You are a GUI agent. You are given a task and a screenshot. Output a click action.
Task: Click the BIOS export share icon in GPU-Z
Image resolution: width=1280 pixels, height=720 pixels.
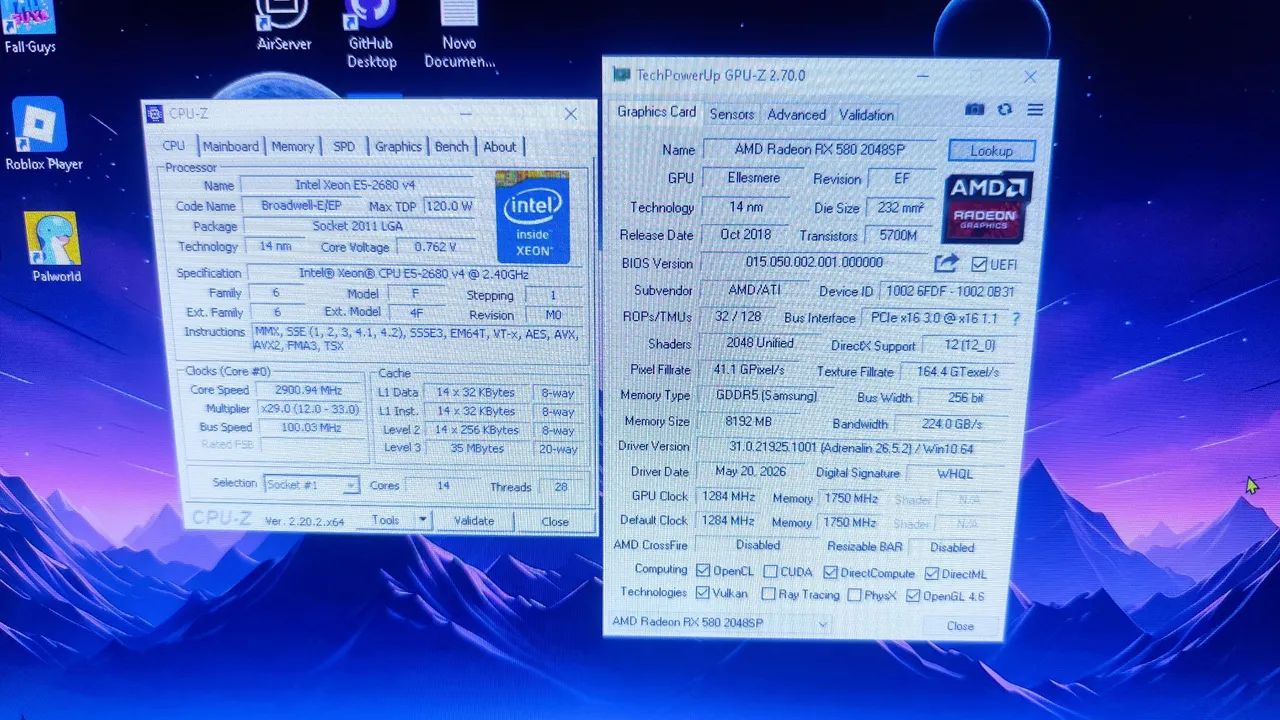point(946,264)
